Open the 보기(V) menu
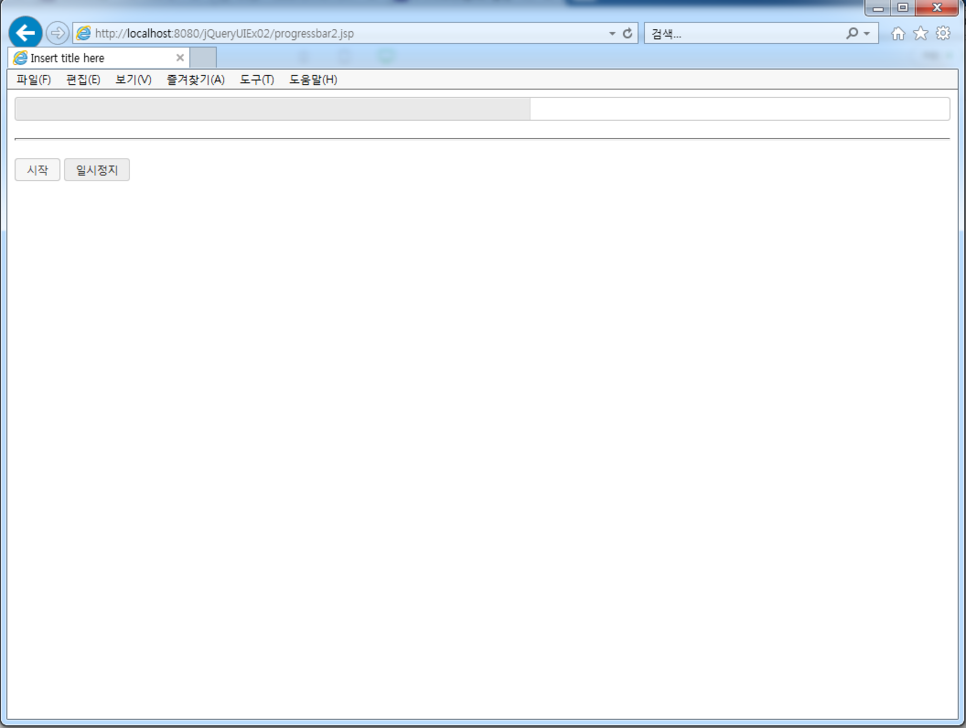Image resolution: width=966 pixels, height=728 pixels. point(133,79)
